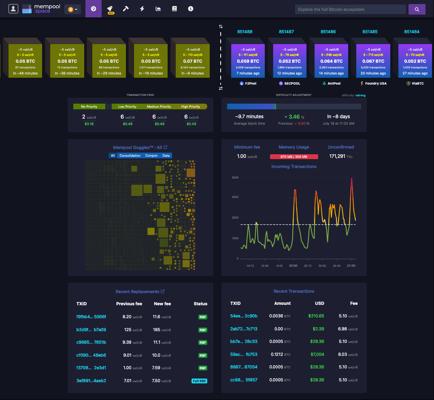This screenshot has width=434, height=400.
Task: Expand the Bitcoin network selector dropdown
Action: (72, 9)
